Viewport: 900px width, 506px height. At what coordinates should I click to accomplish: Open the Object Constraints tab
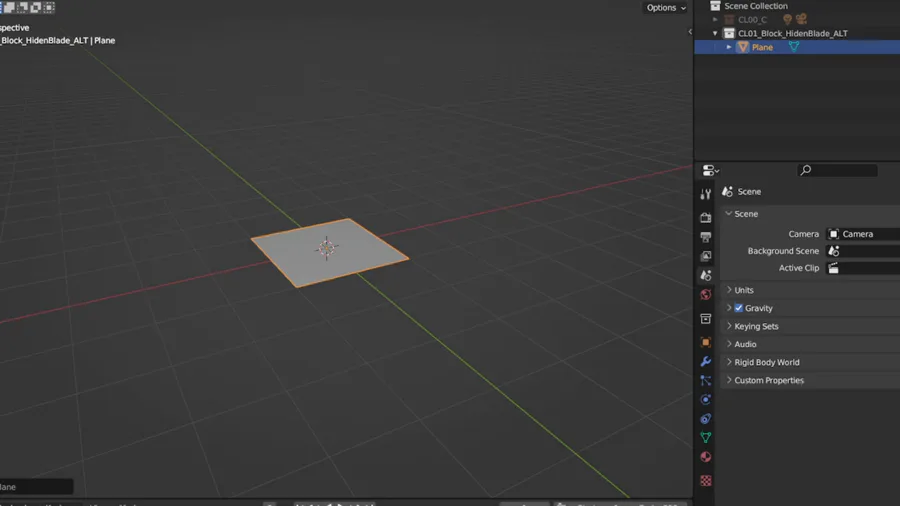point(705,419)
